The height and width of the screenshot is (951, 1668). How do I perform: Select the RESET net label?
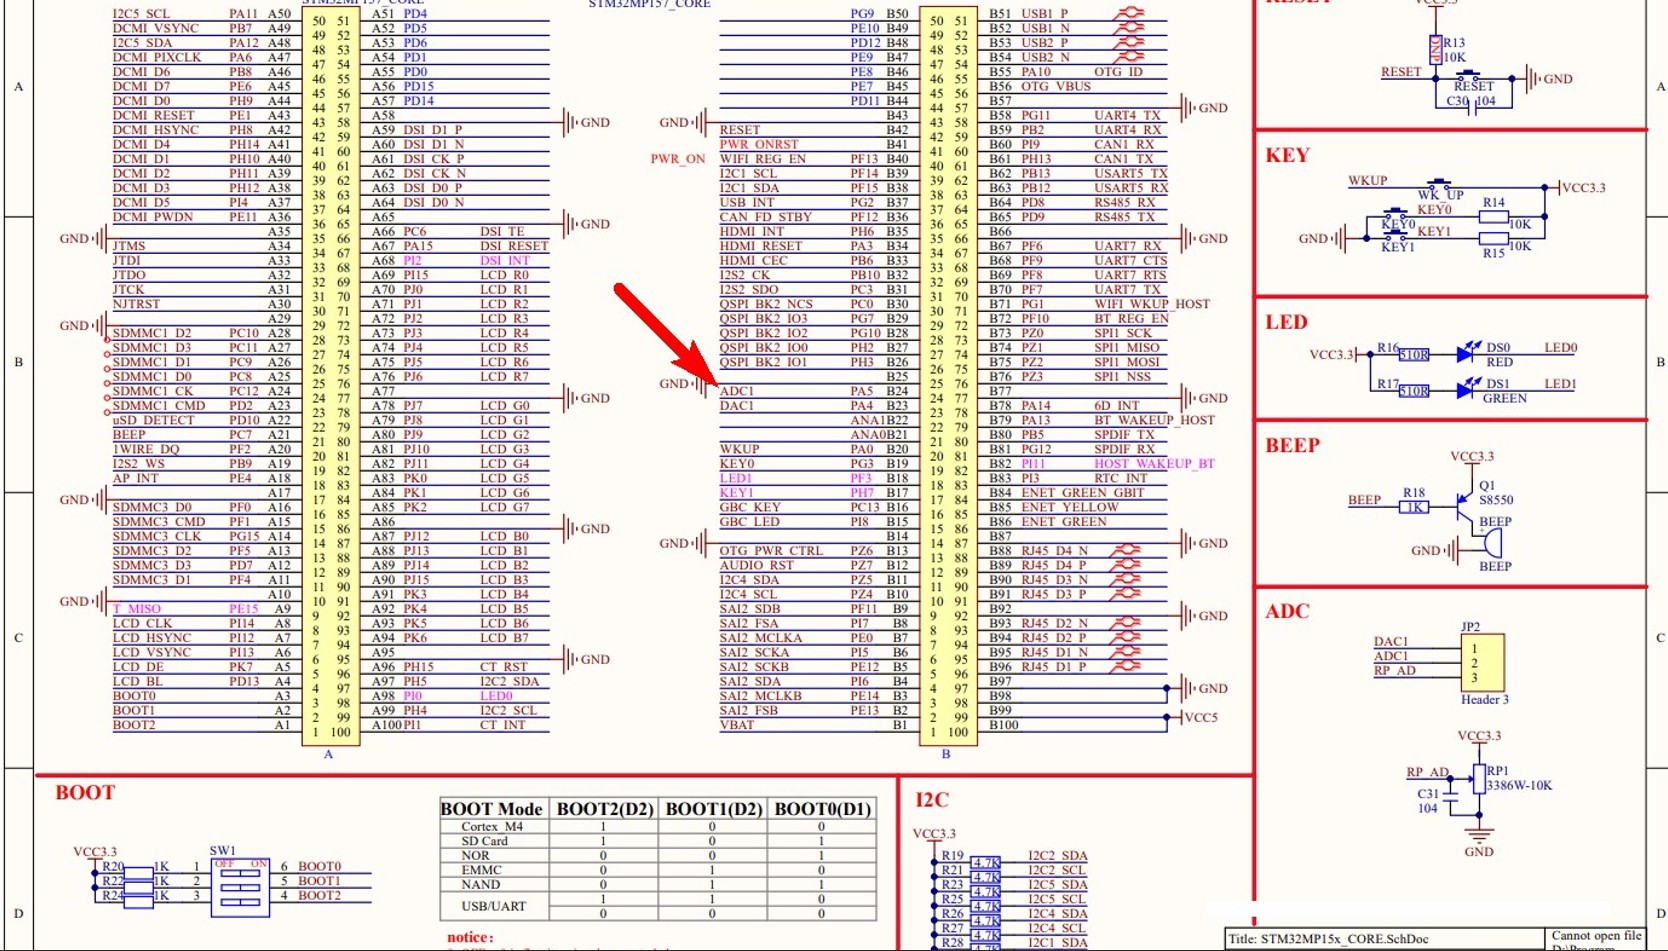click(x=1401, y=72)
